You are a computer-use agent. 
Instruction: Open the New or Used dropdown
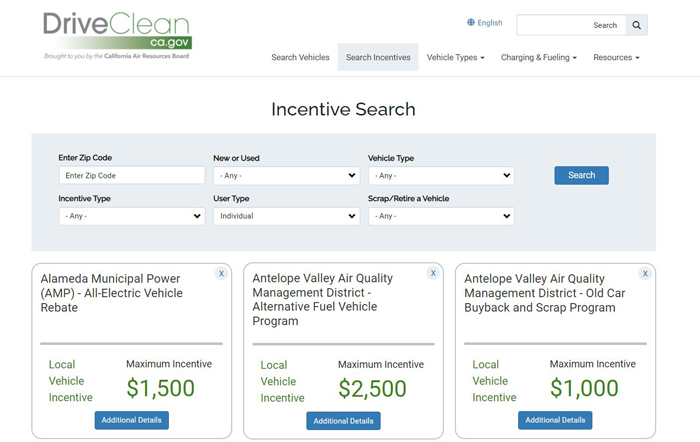(287, 175)
